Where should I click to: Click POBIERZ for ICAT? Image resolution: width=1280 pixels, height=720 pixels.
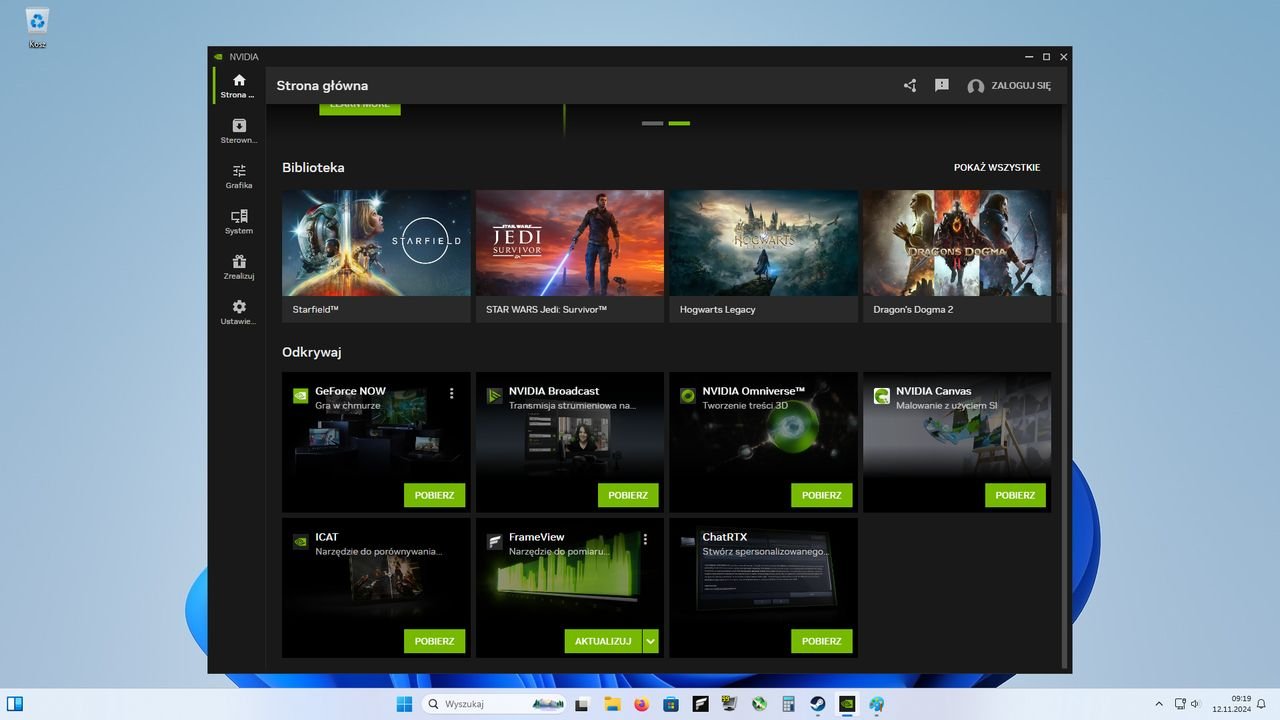[434, 641]
